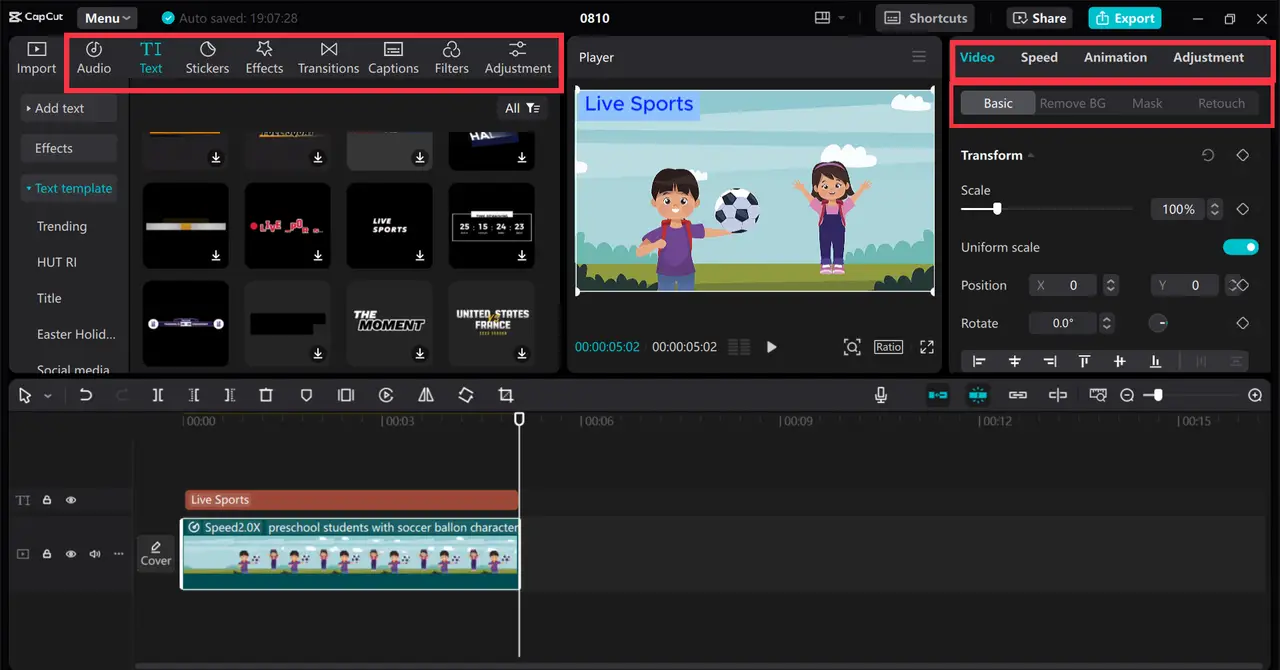
Task: Open the Stickers panel
Action: [x=207, y=55]
